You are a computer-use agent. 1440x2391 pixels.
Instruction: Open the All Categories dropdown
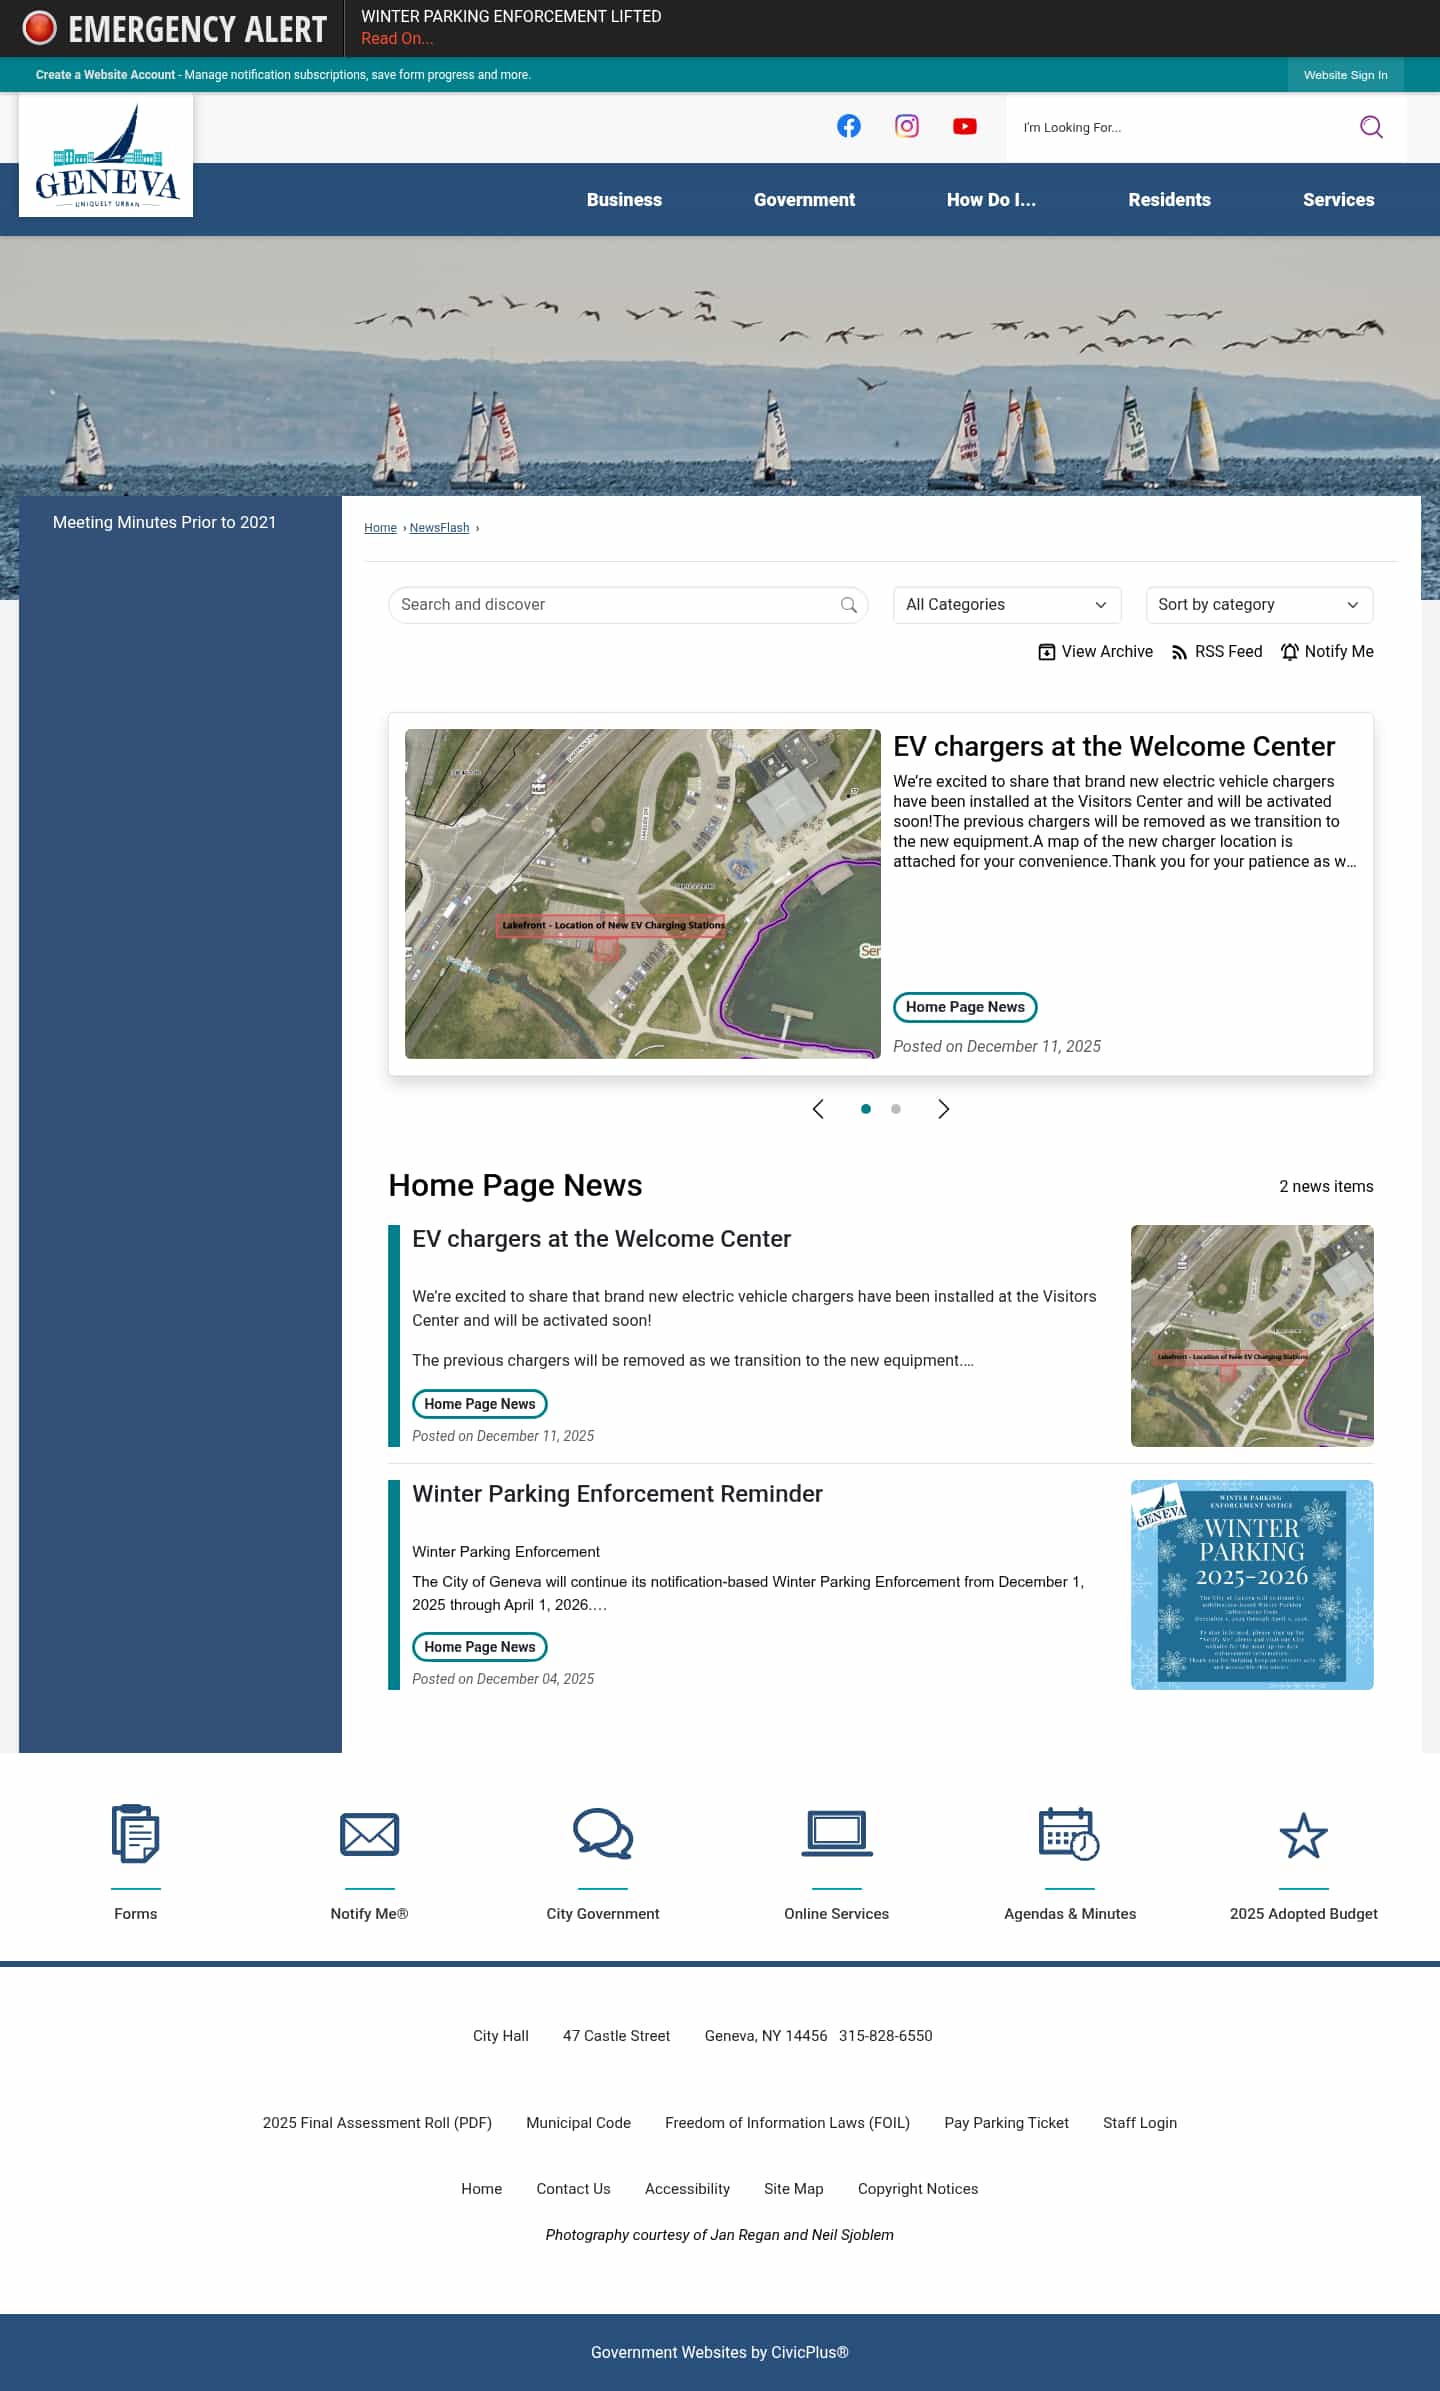pyautogui.click(x=1007, y=605)
